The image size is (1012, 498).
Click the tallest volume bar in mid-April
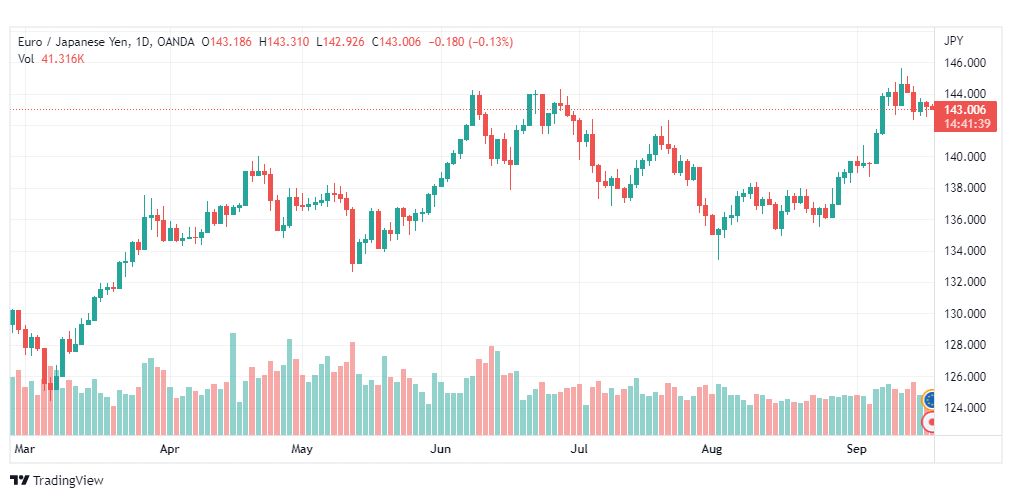(233, 384)
